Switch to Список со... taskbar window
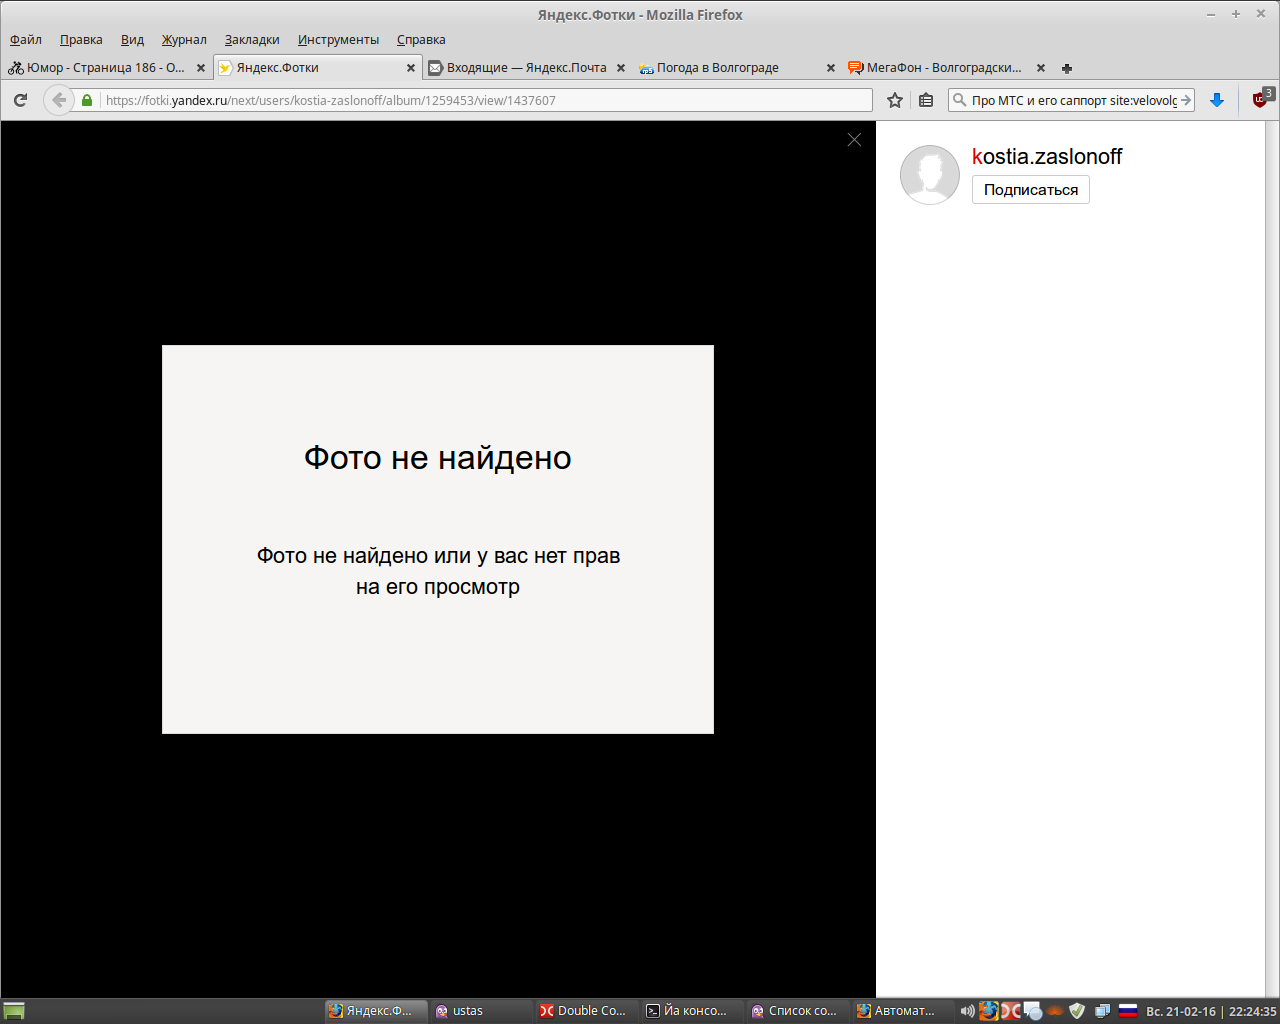Image resolution: width=1280 pixels, height=1024 pixels. pyautogui.click(x=799, y=1011)
